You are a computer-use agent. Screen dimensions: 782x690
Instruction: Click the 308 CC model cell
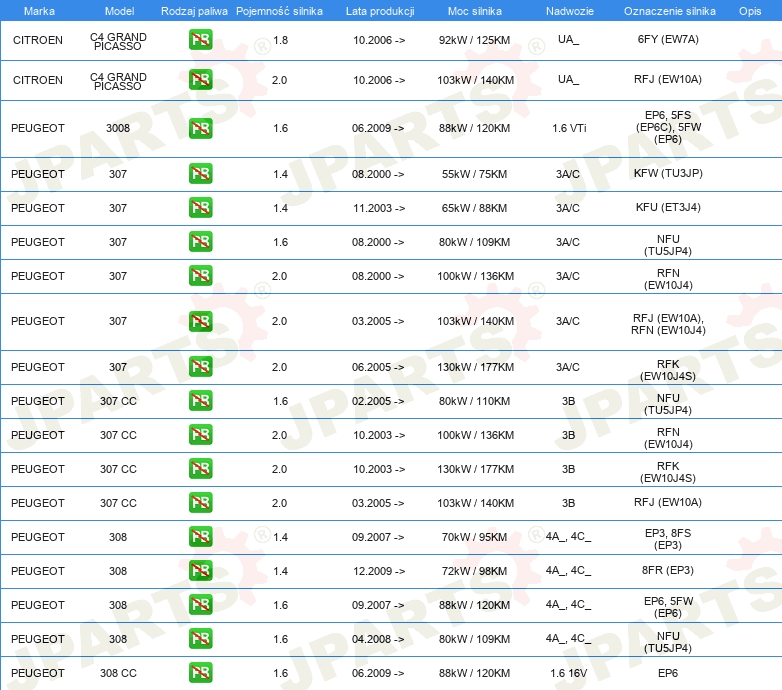pos(118,673)
